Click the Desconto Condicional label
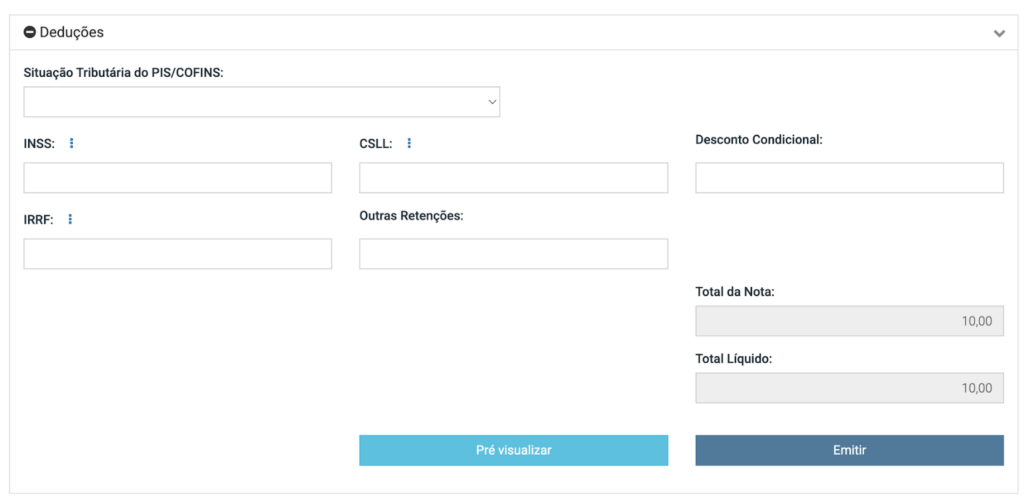1024x497 pixels. click(x=758, y=139)
